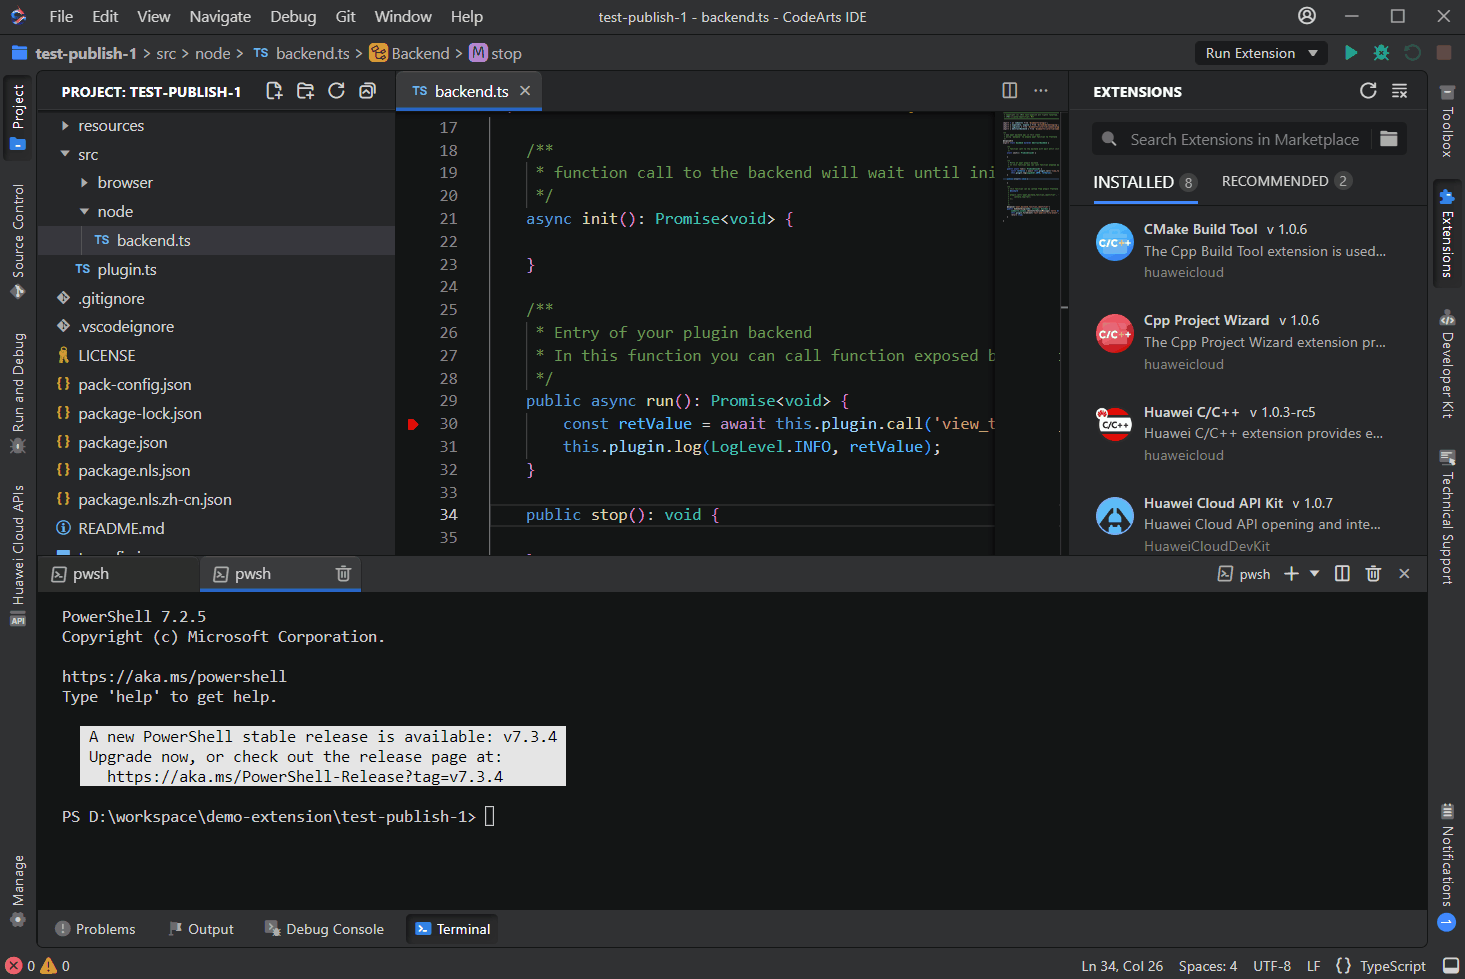Switch to the Recommended extensions tab
The image size is (1465, 979).
pyautogui.click(x=1275, y=181)
